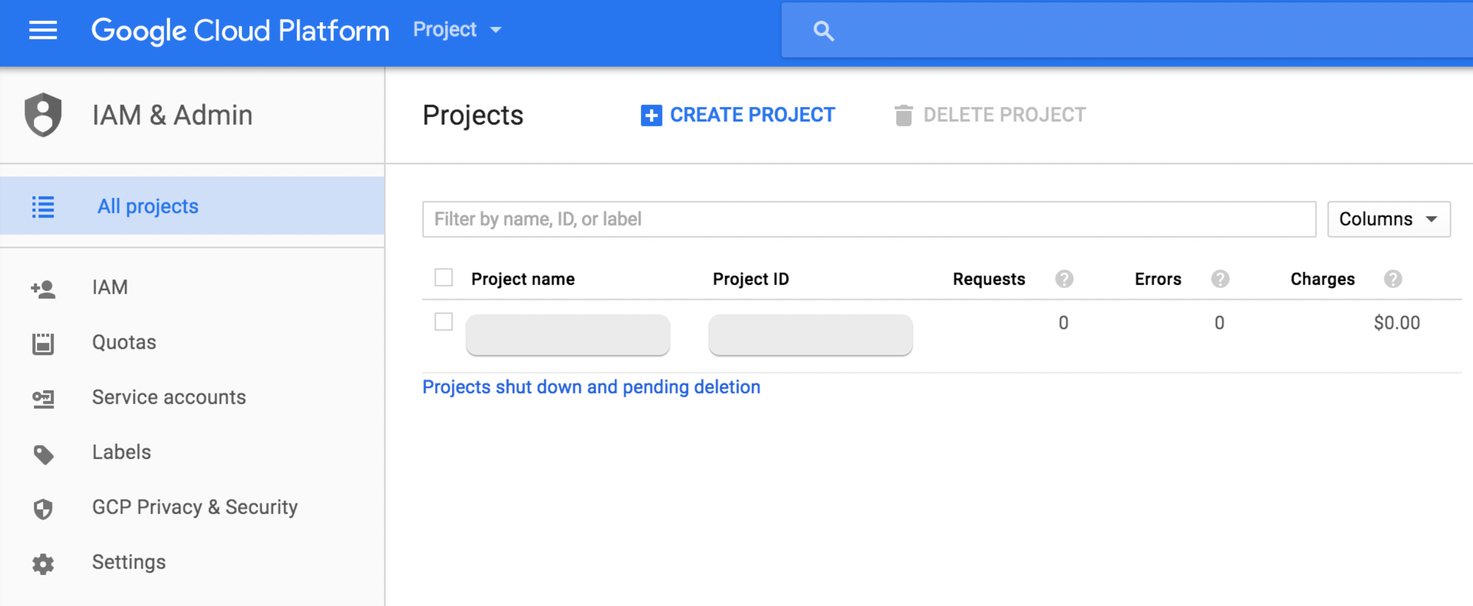Click the DELETE PROJECT button

(x=989, y=115)
